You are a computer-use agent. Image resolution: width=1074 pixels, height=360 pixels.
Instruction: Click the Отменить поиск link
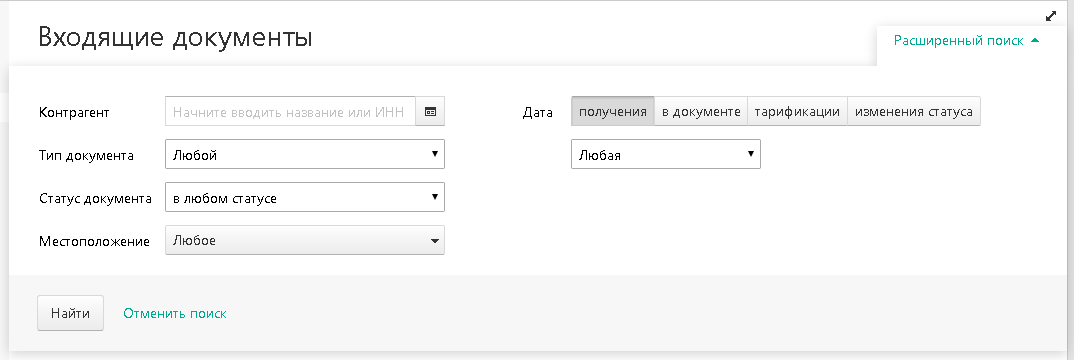click(x=175, y=313)
